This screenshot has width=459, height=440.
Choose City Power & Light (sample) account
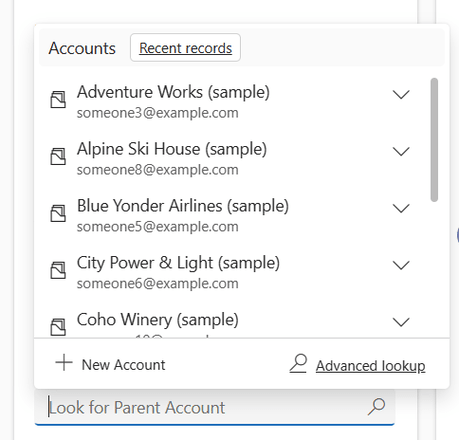coord(178,263)
